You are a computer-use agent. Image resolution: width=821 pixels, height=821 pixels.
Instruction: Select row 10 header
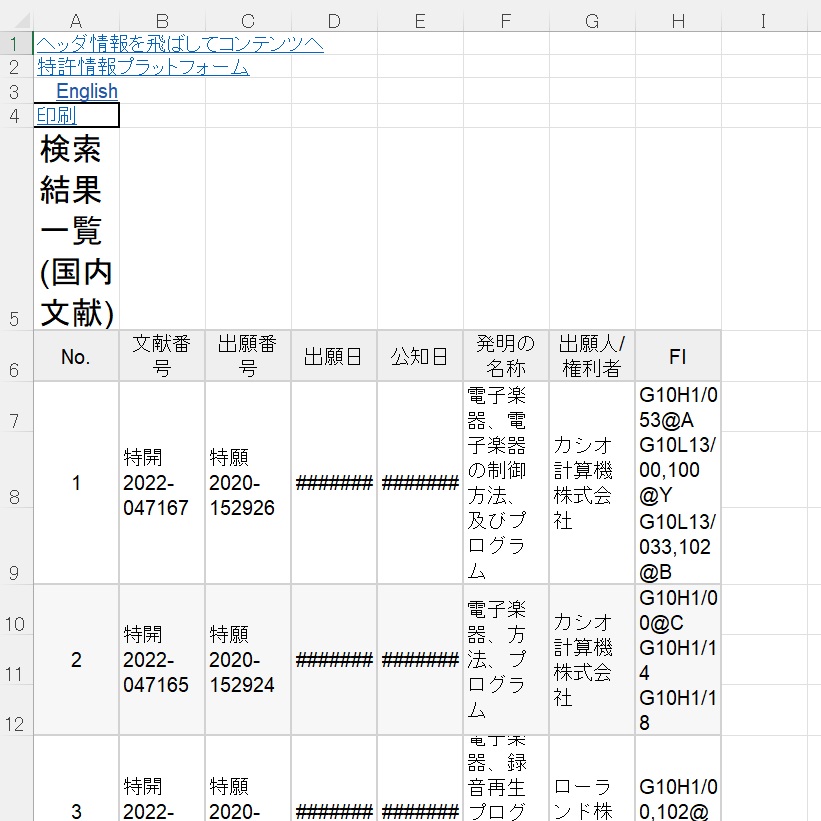[x=16, y=609]
